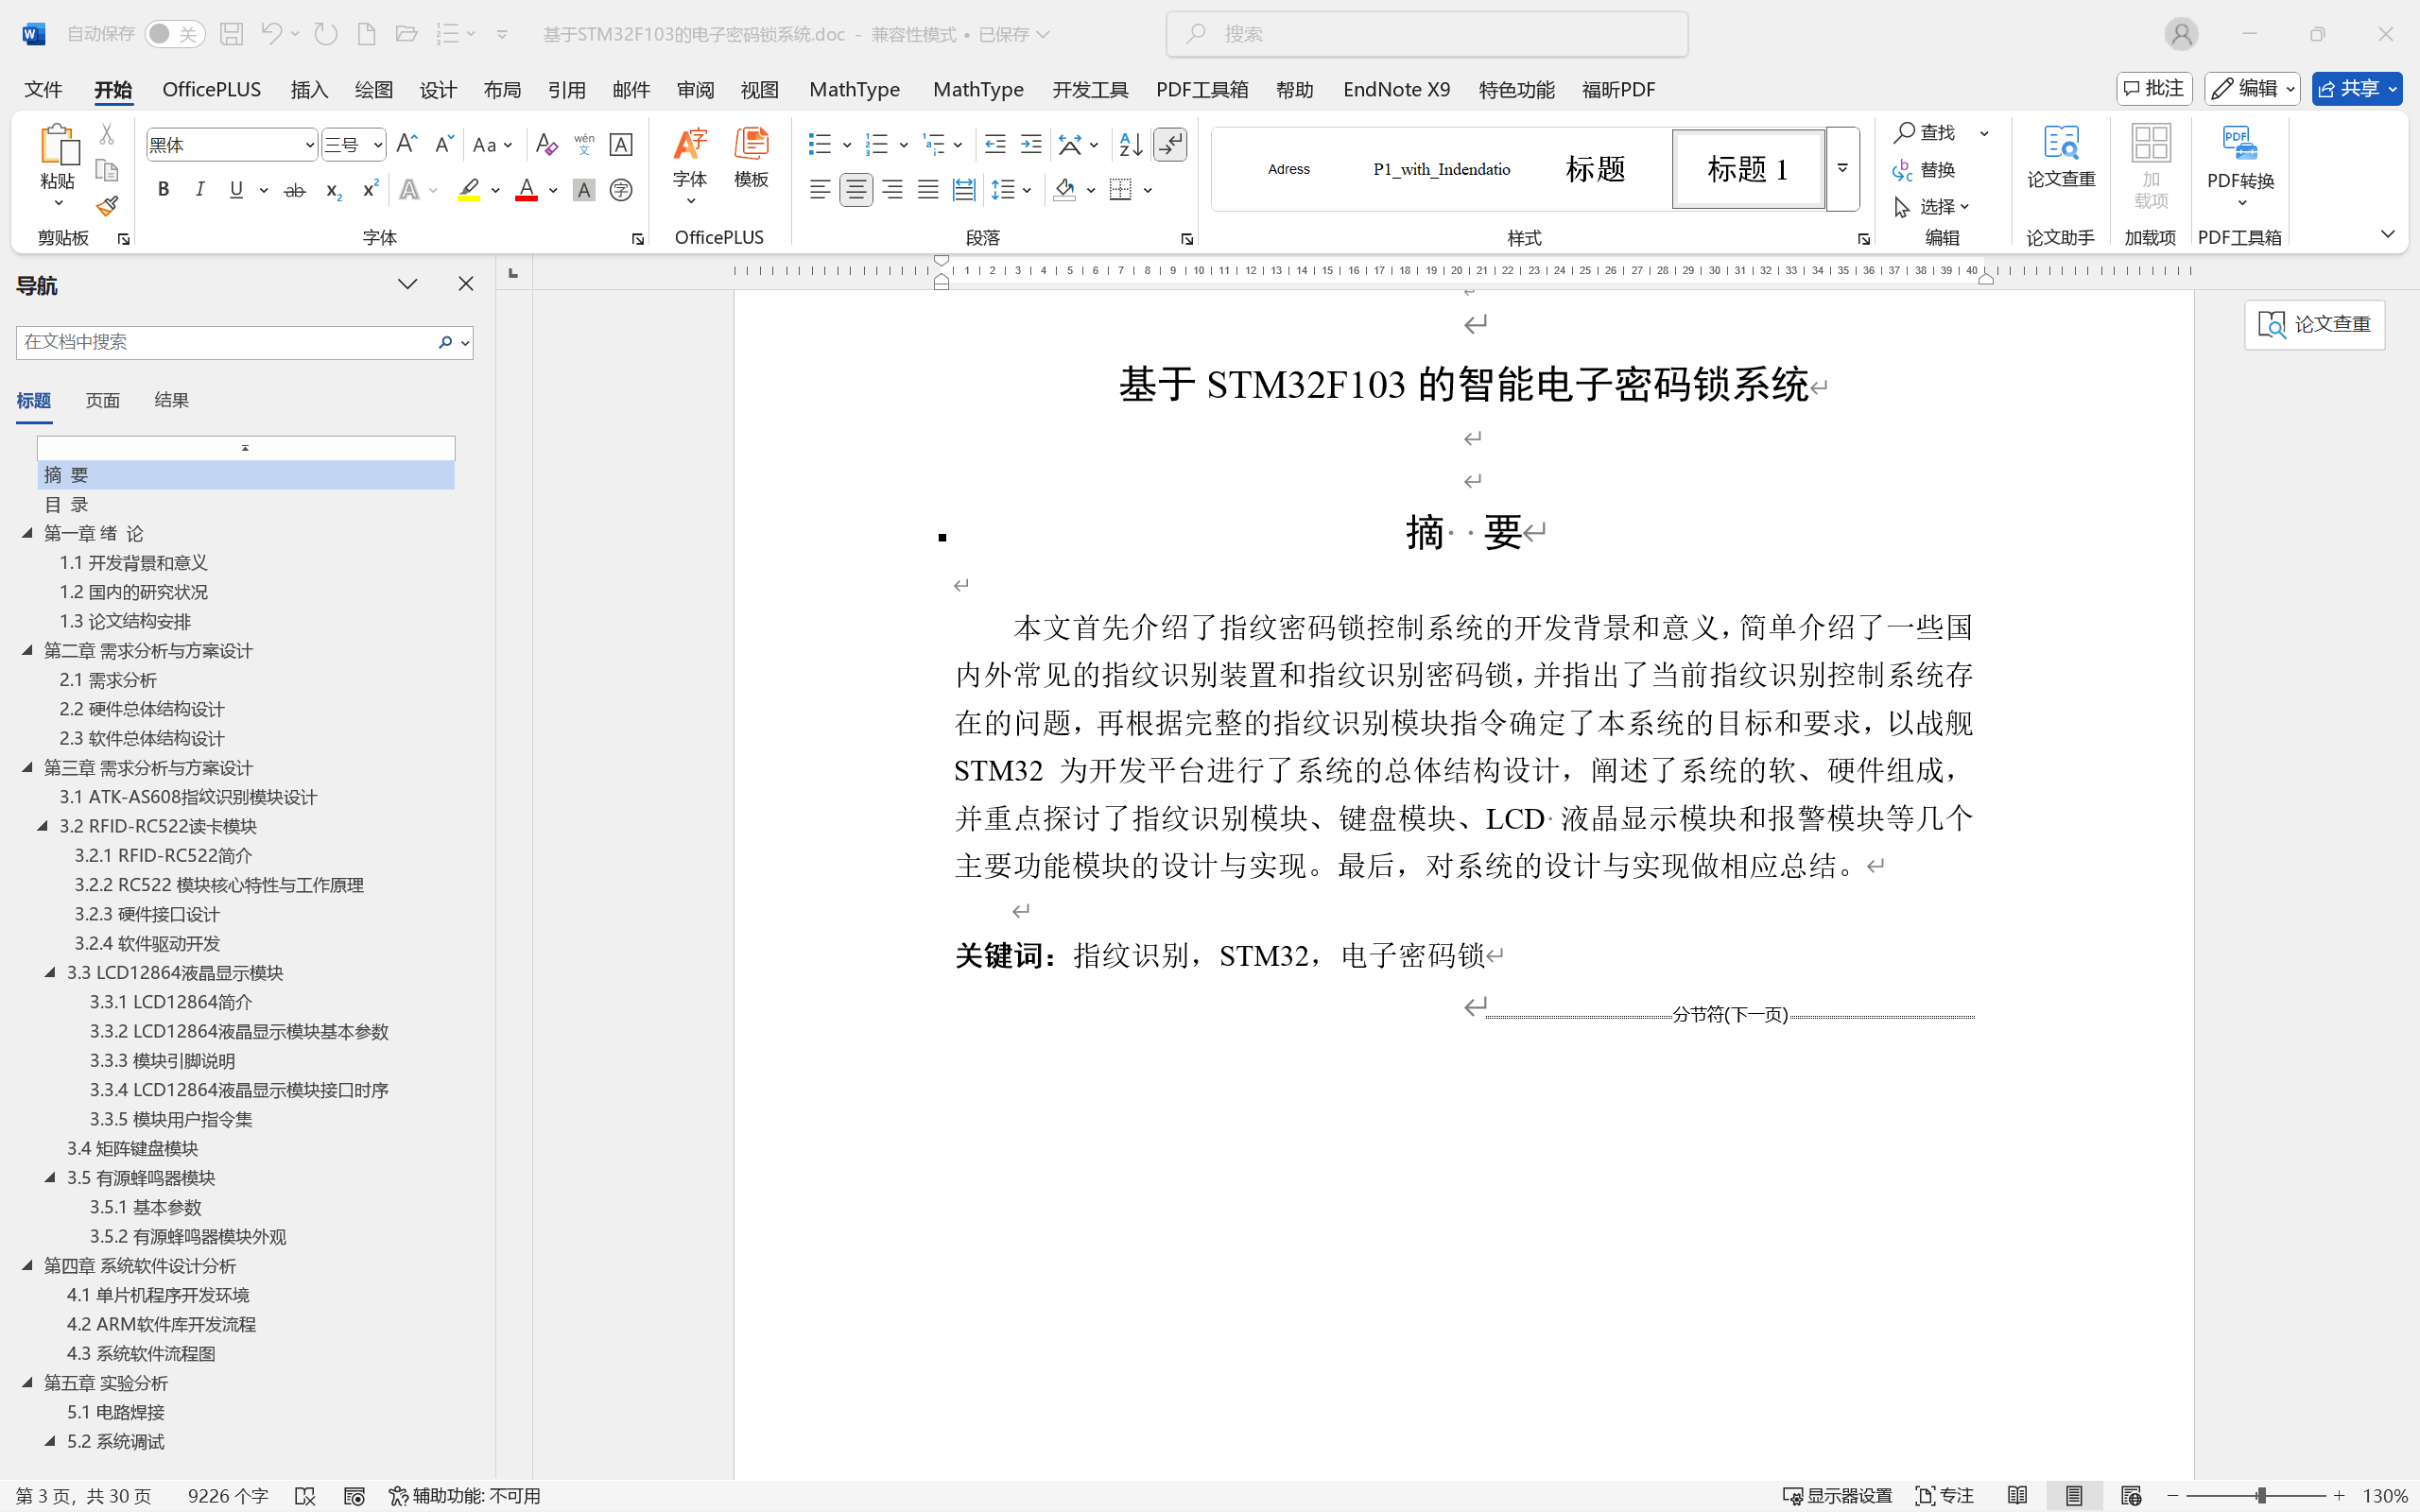Open the font name dropdown

click(310, 145)
